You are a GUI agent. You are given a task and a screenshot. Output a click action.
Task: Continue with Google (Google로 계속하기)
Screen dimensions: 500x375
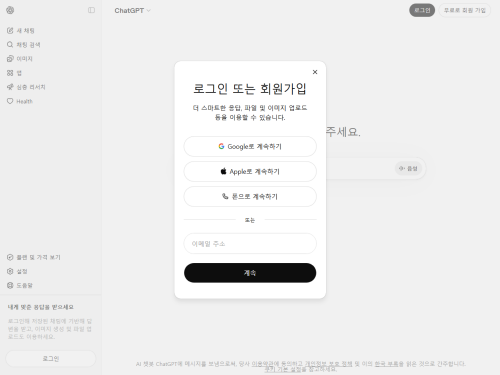250,146
